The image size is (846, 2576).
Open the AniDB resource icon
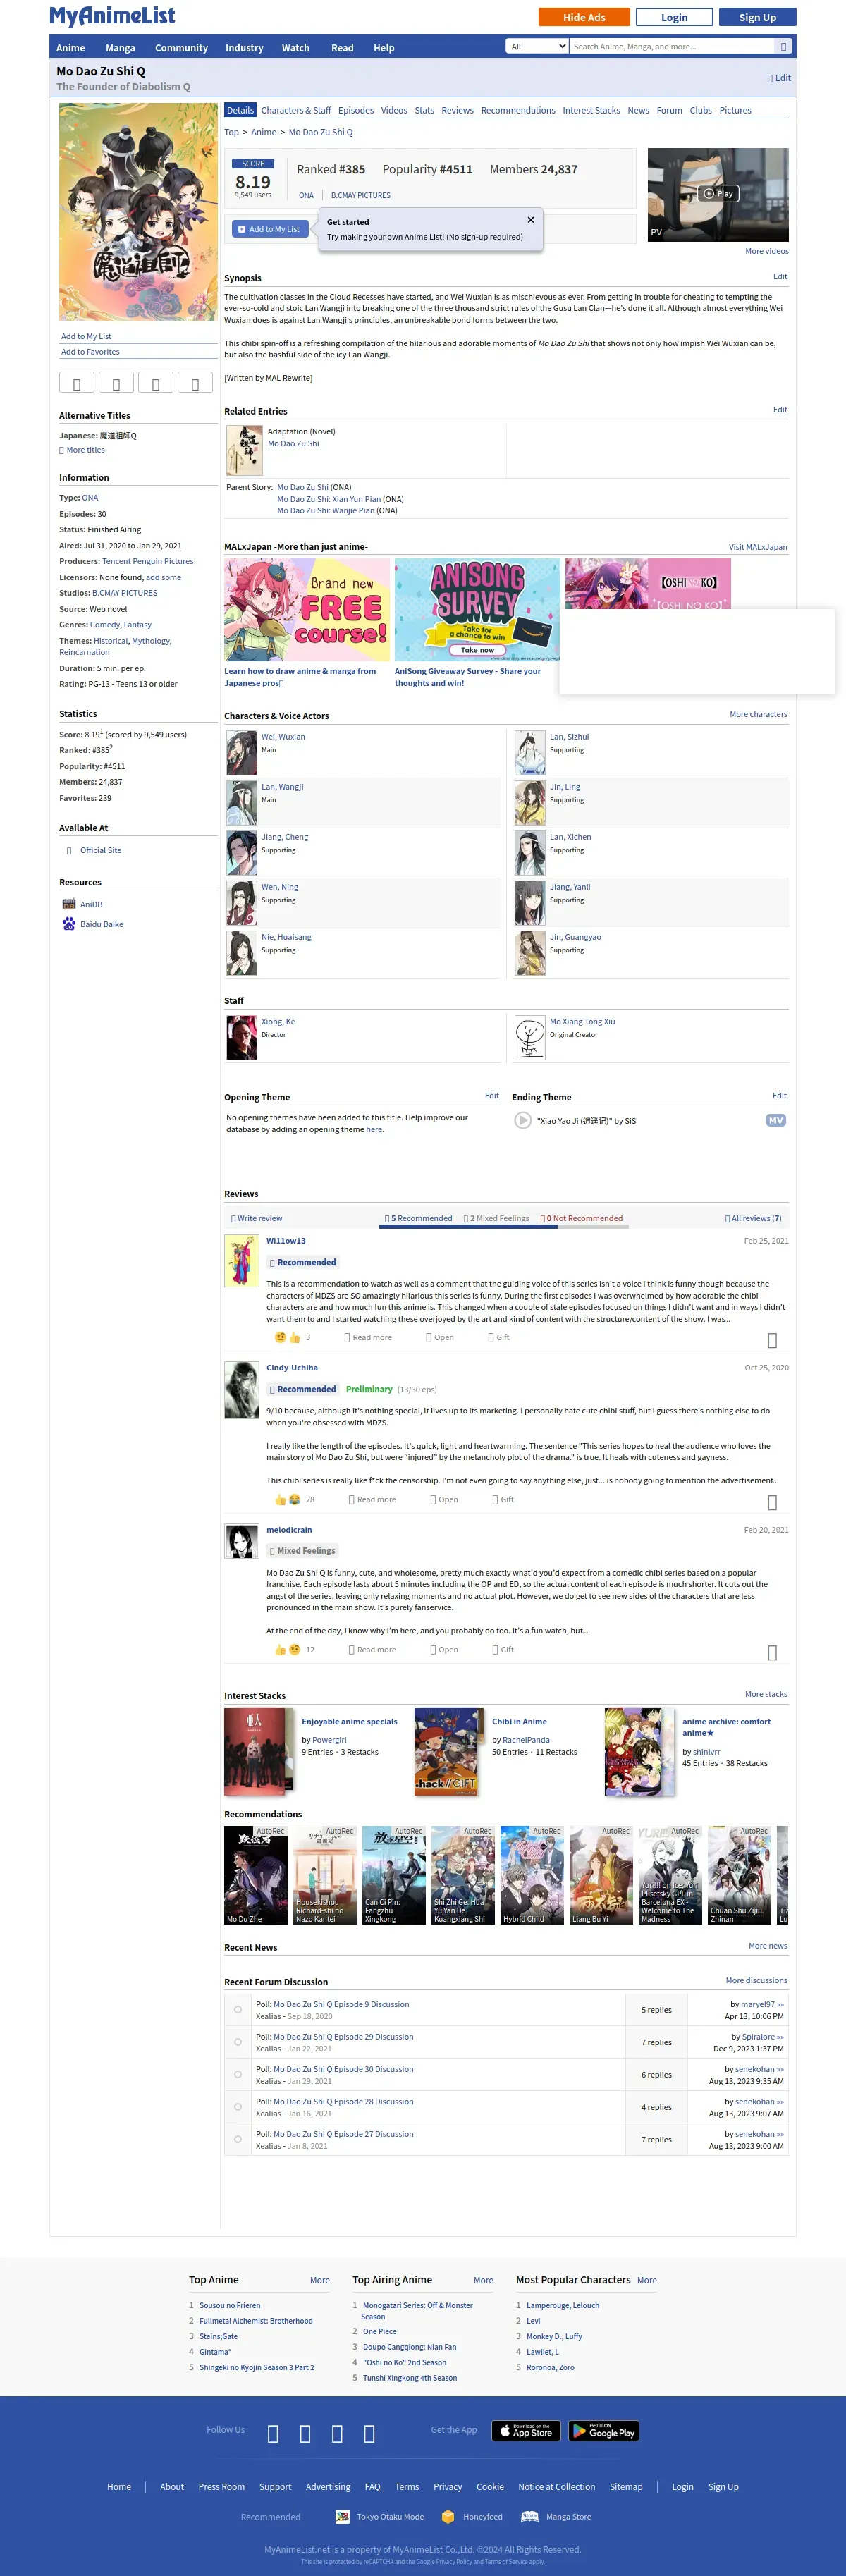(69, 904)
